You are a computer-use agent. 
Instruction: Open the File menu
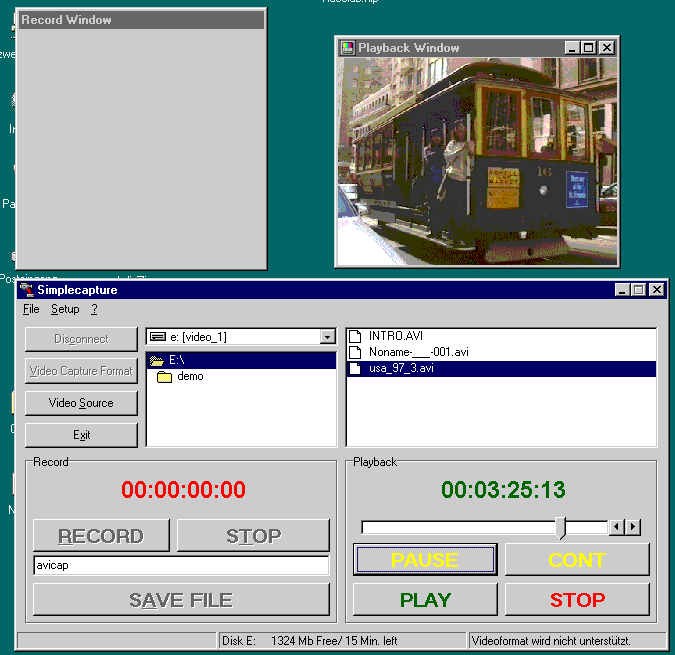31,309
